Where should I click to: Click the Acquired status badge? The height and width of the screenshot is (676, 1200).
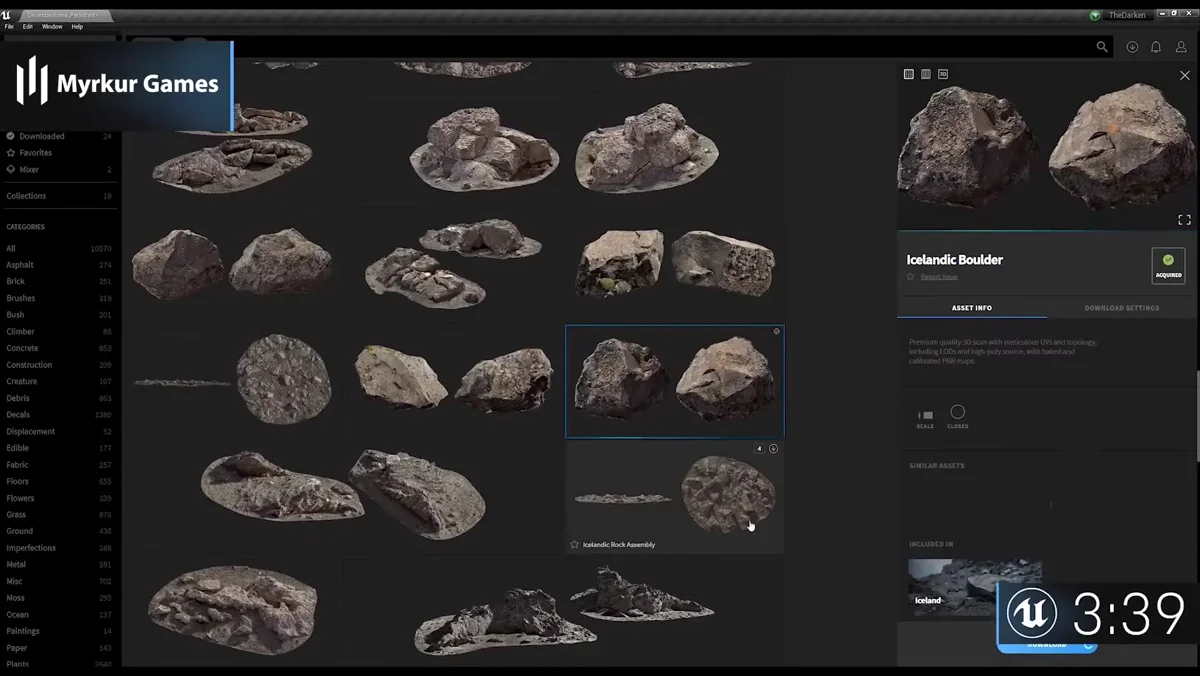click(1168, 265)
